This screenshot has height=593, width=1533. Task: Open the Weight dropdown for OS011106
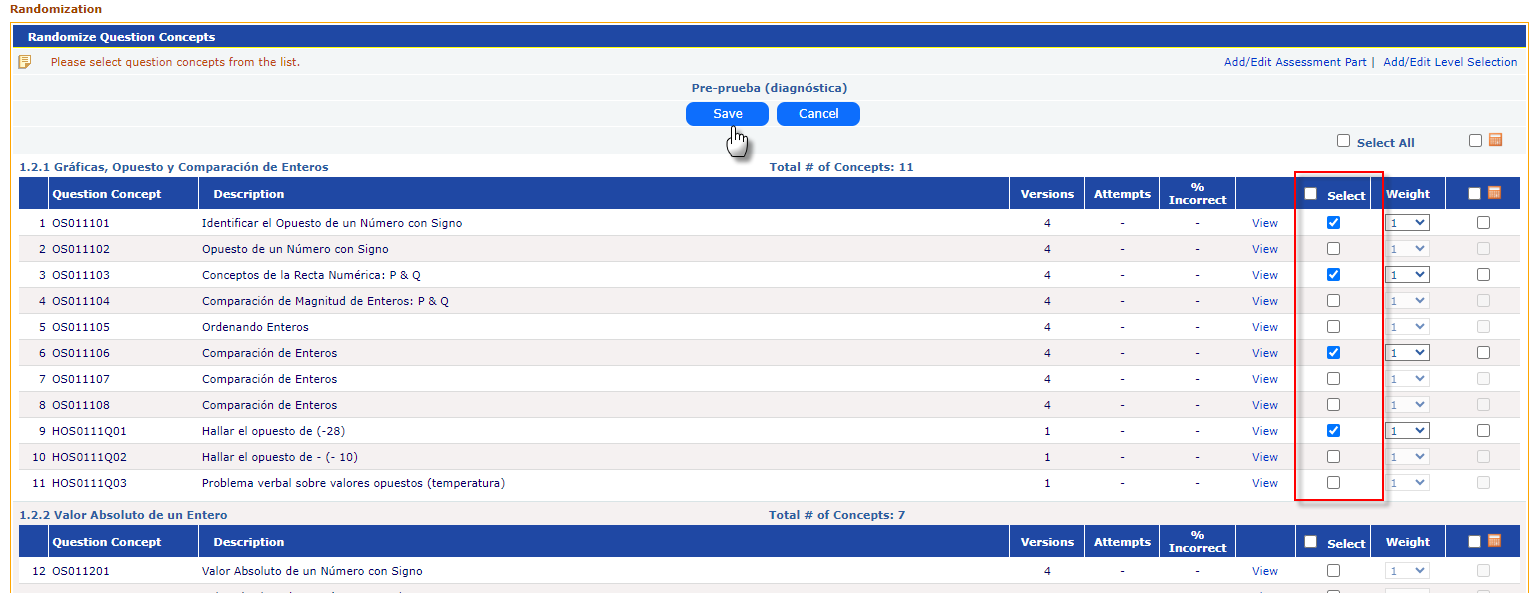[x=1407, y=353]
